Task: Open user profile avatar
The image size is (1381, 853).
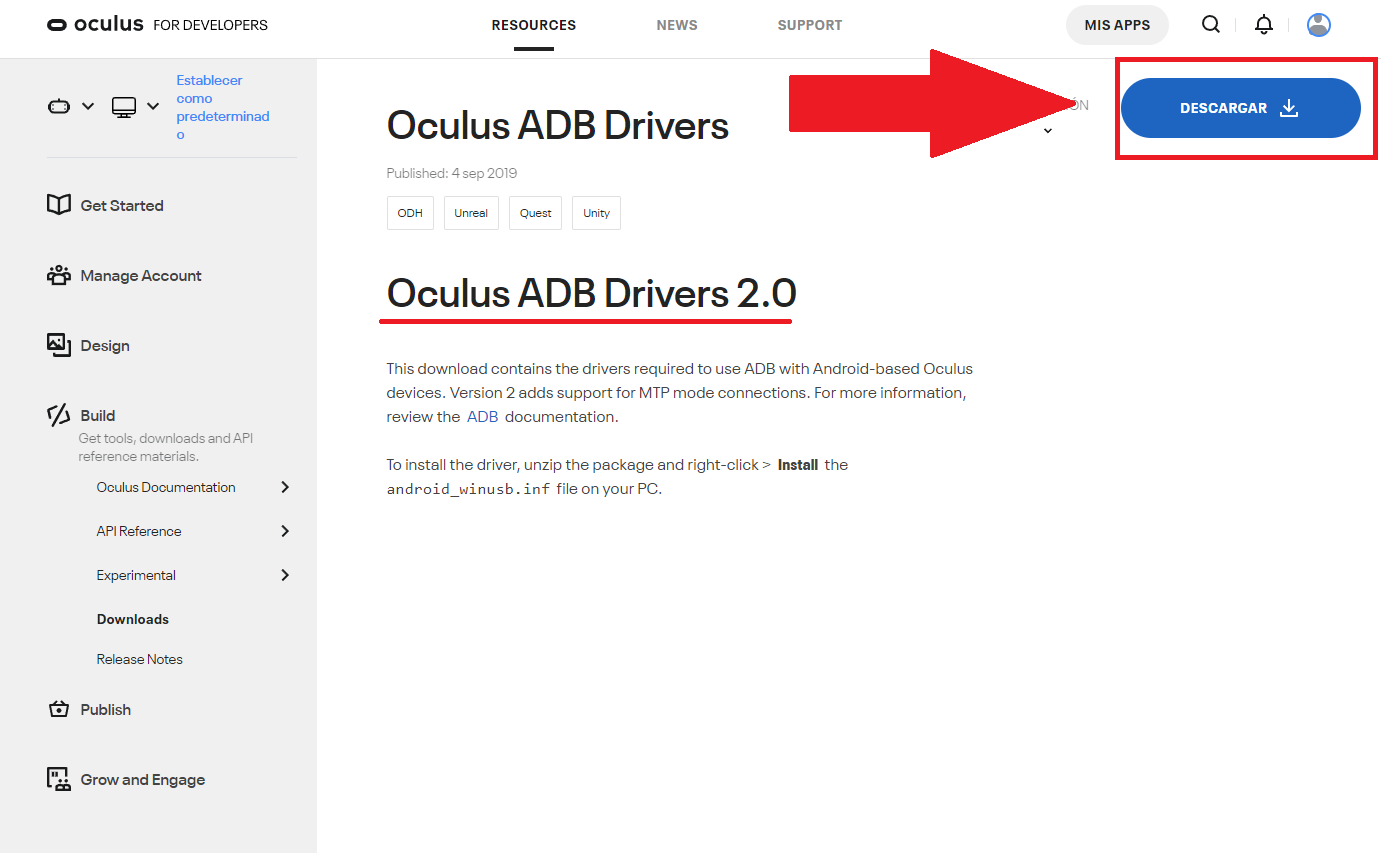Action: click(1319, 25)
